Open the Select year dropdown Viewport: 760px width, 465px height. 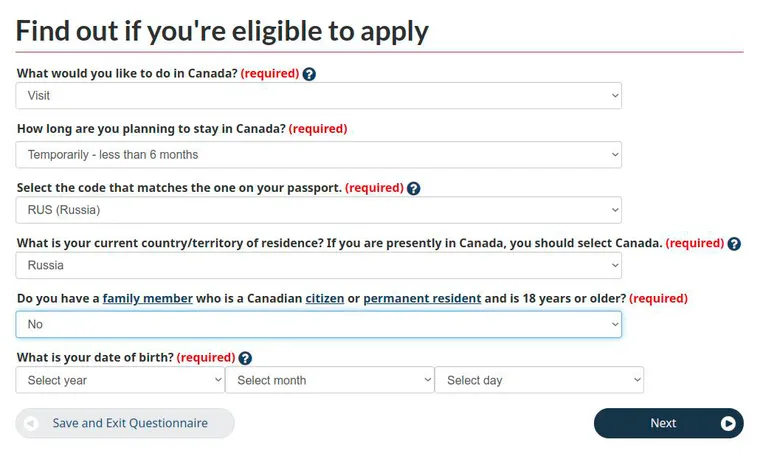click(x=120, y=380)
